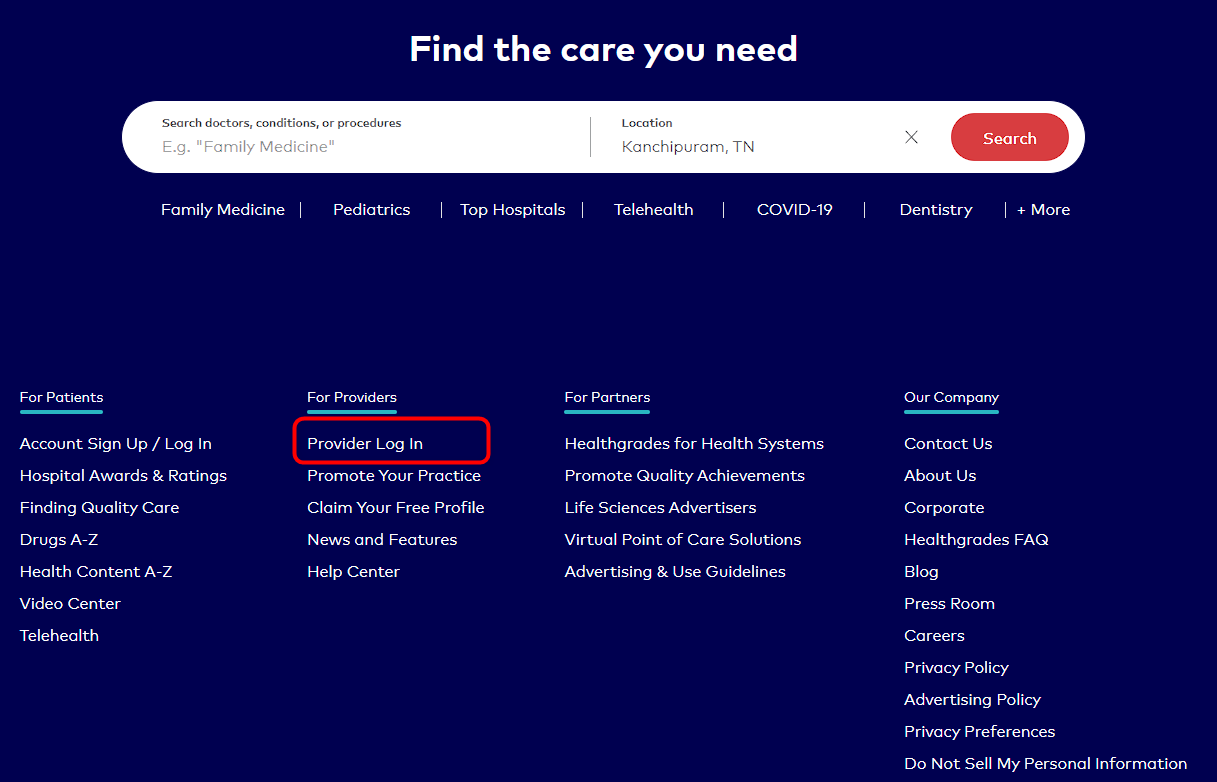Select Claim Your Free Profile

[396, 508]
